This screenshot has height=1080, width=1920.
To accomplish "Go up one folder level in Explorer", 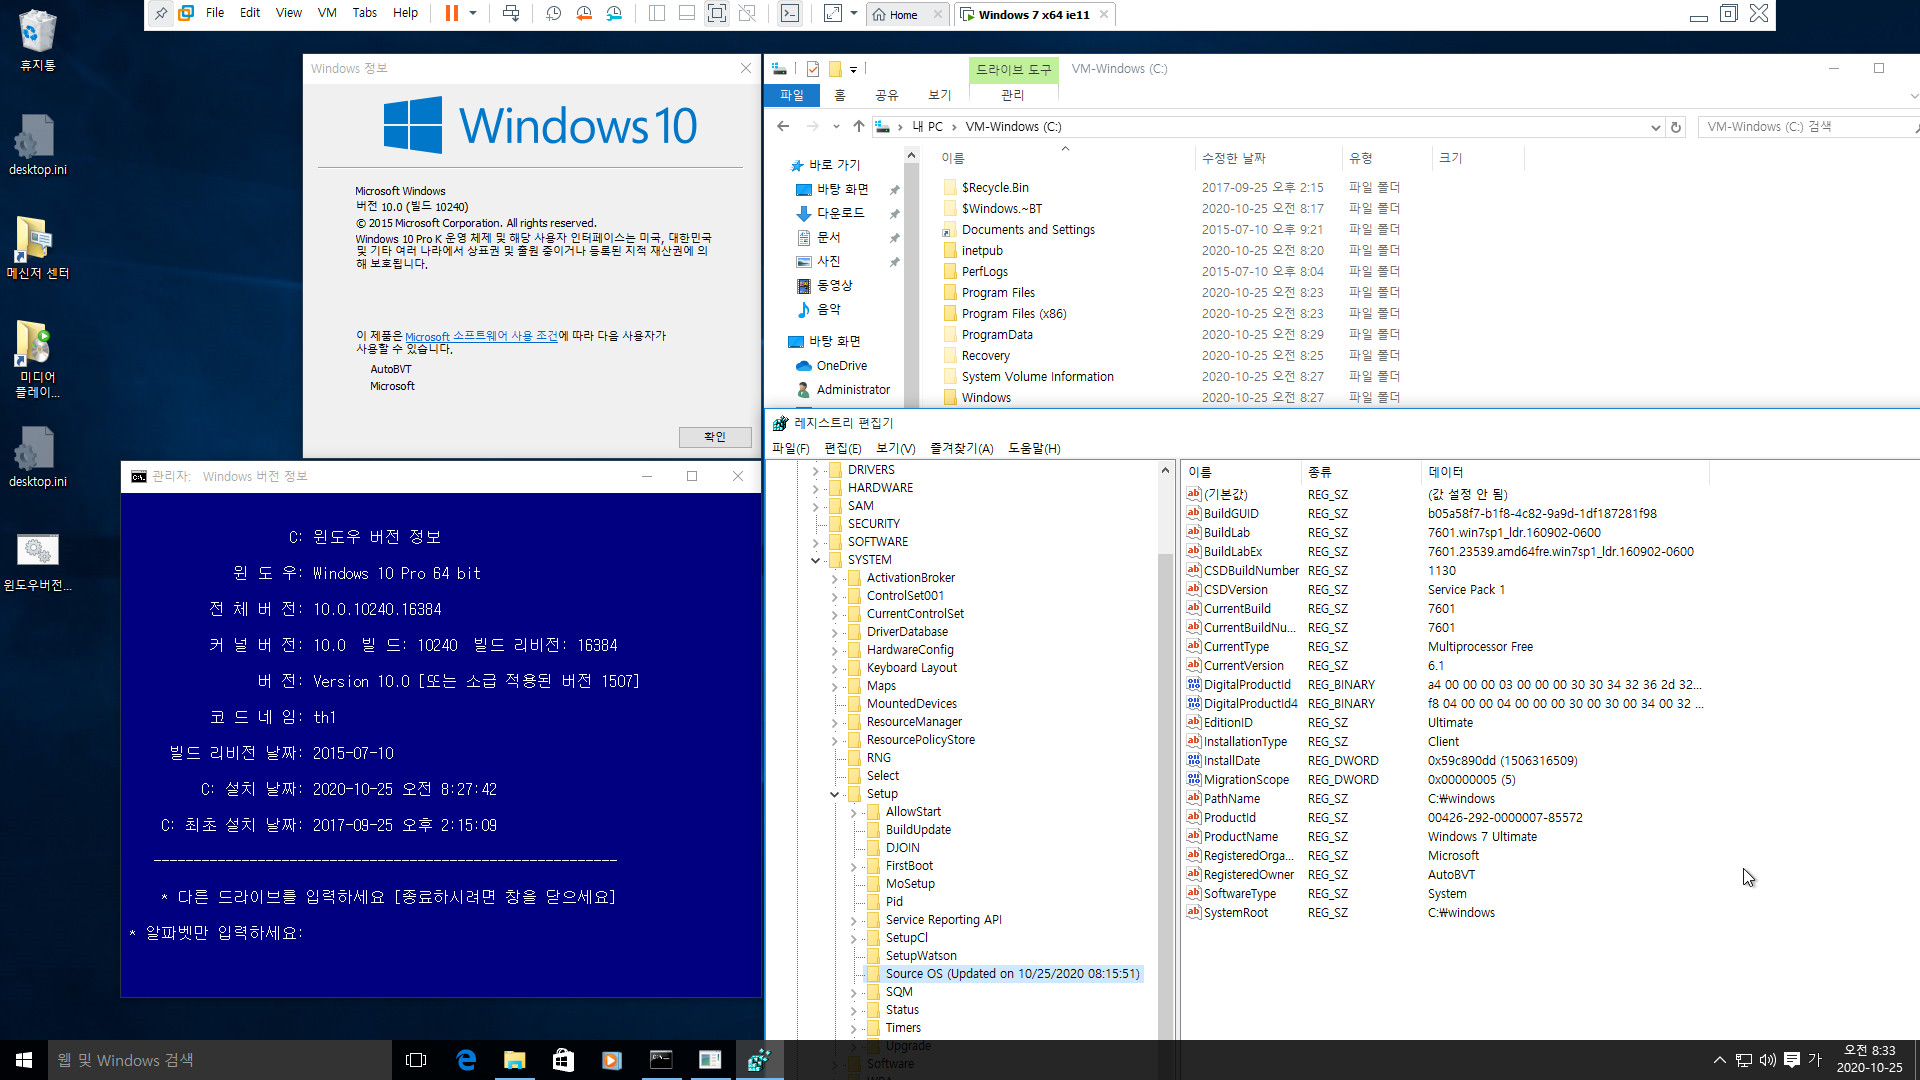I will point(858,127).
